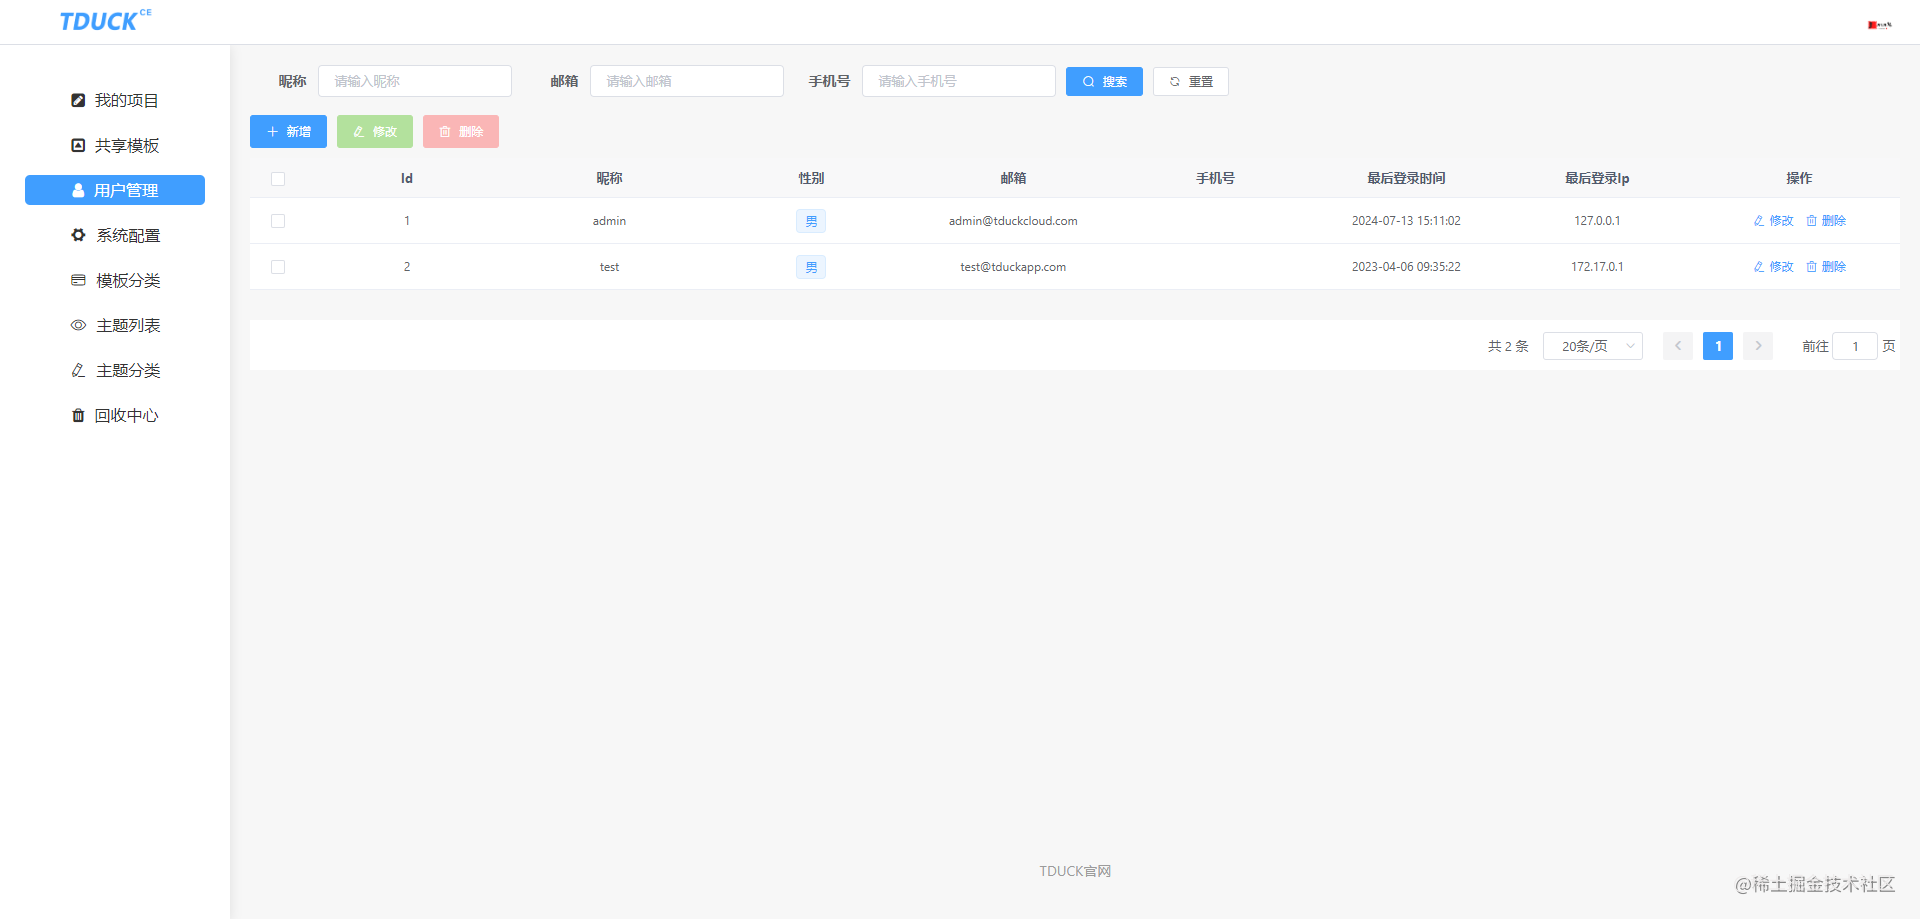Open 我的项目 menu item
This screenshot has width=1920, height=919.
(115, 100)
